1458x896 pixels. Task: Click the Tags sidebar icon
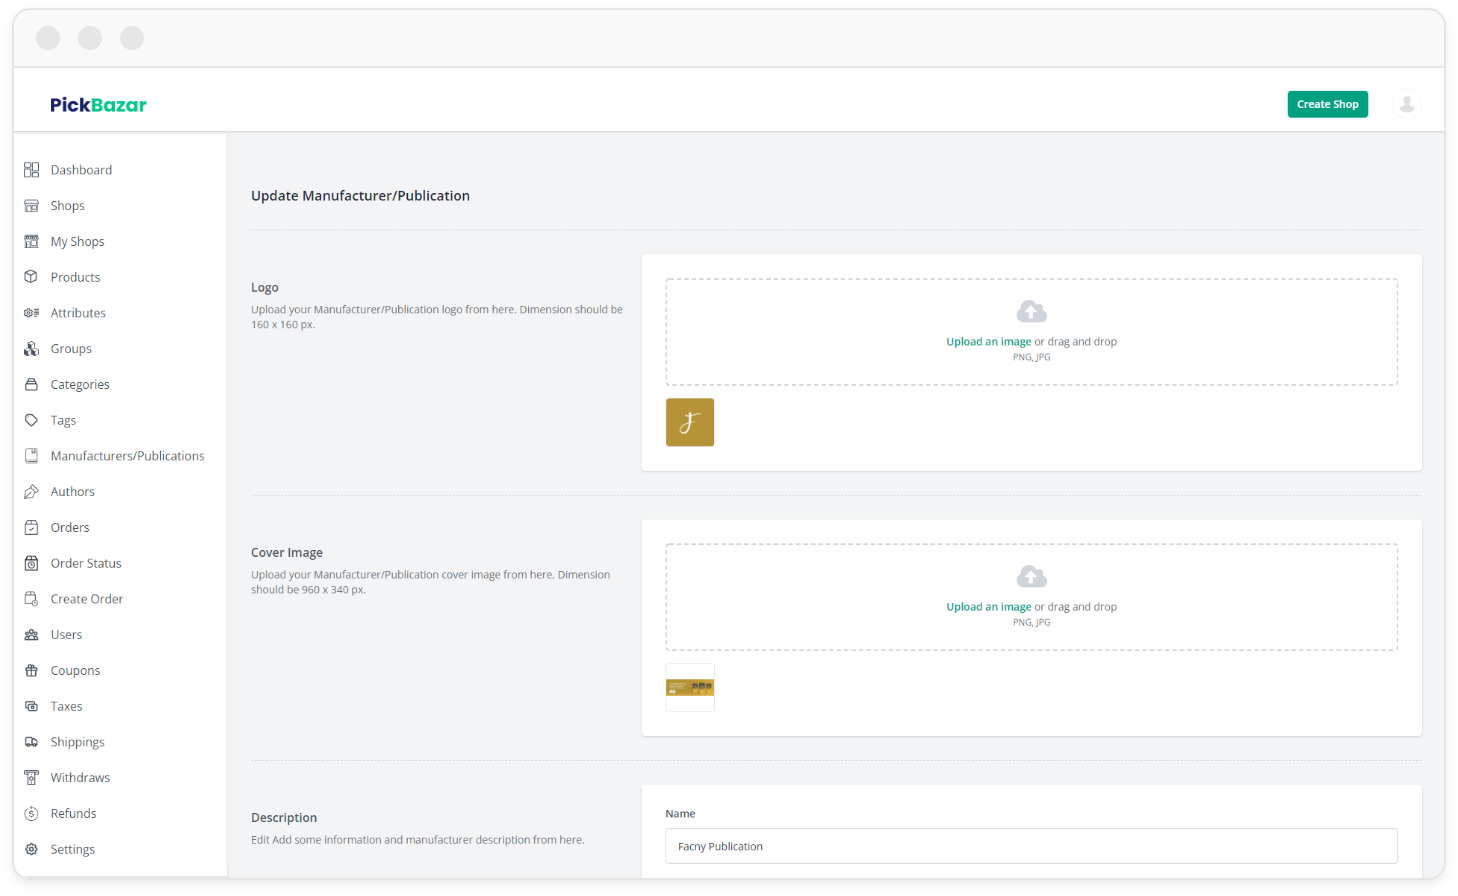pyautogui.click(x=31, y=420)
